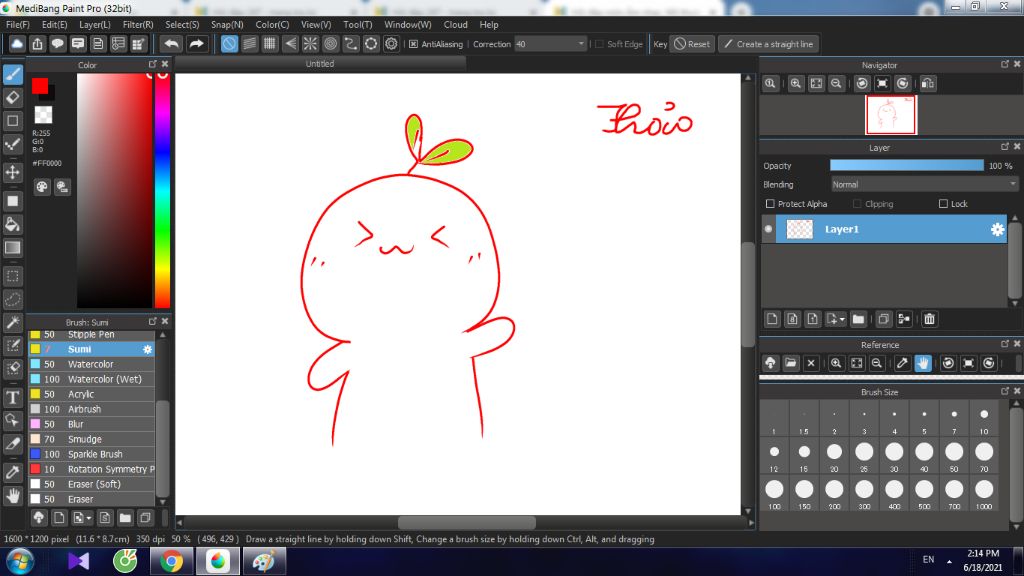Check the Lock layer checkbox
1024x576 pixels.
(943, 204)
